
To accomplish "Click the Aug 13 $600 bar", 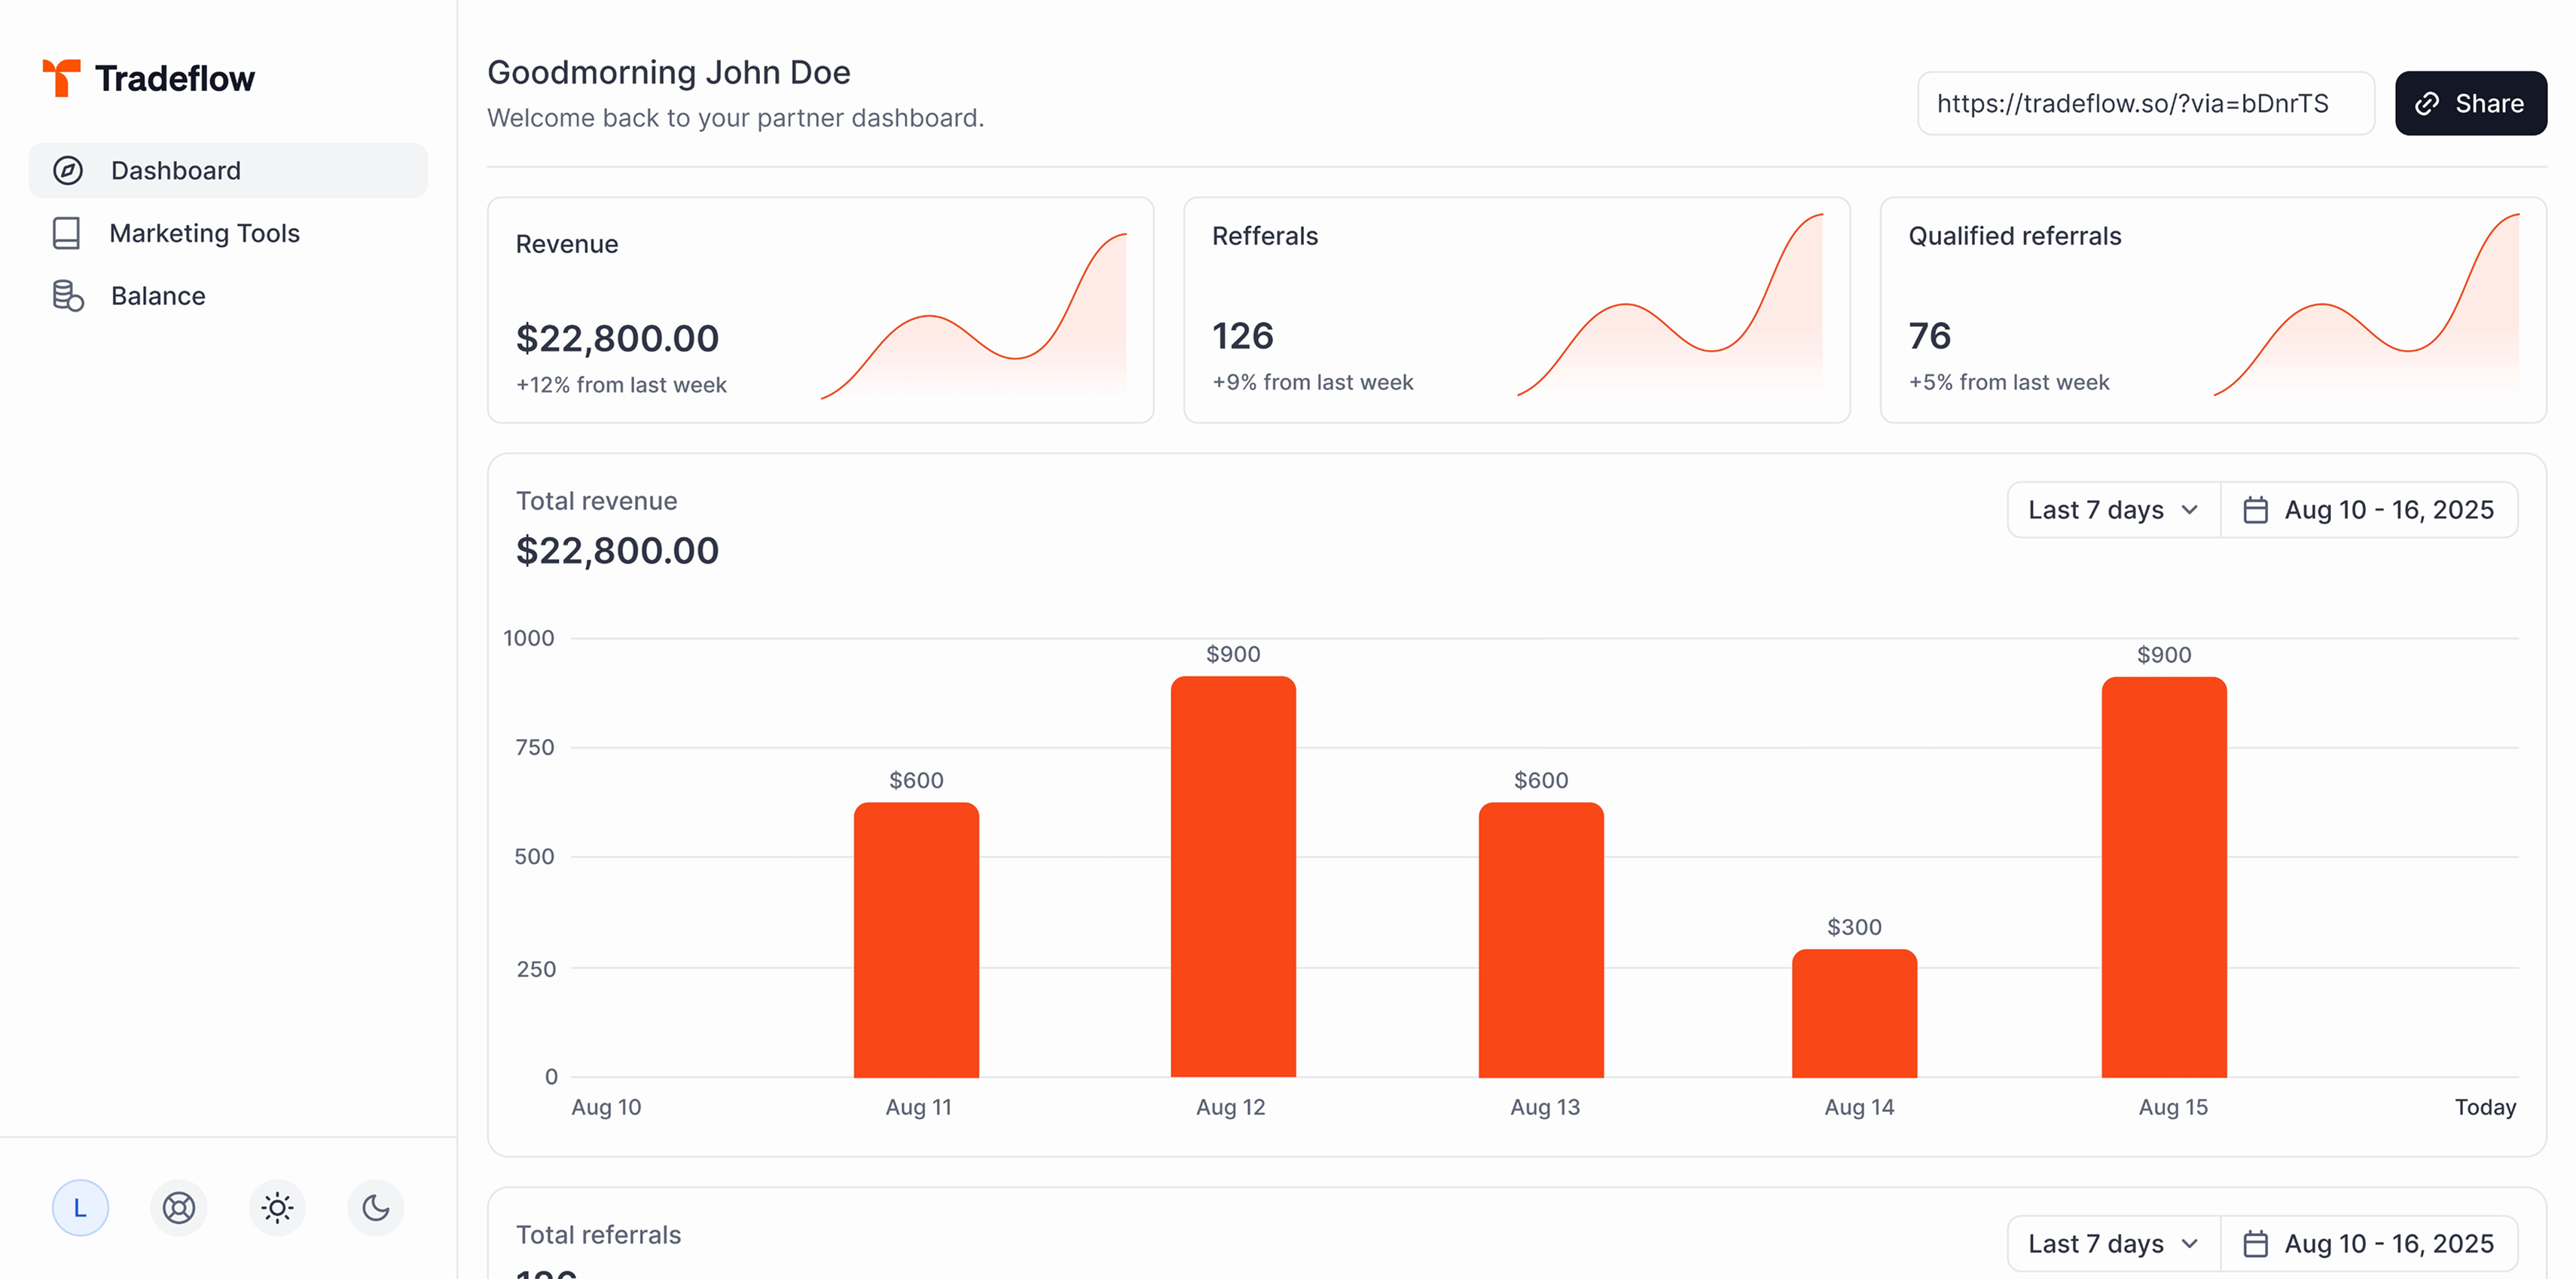I will click(1541, 940).
